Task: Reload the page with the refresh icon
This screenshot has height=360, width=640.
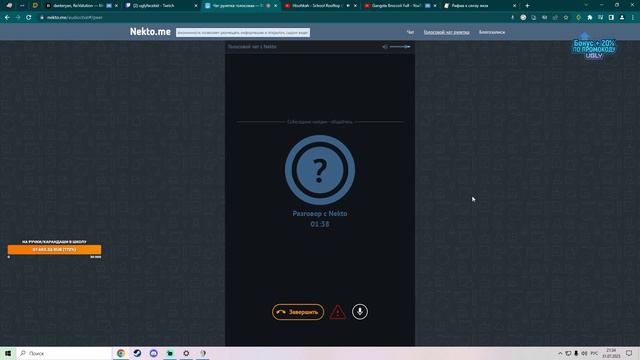Action: (29, 18)
